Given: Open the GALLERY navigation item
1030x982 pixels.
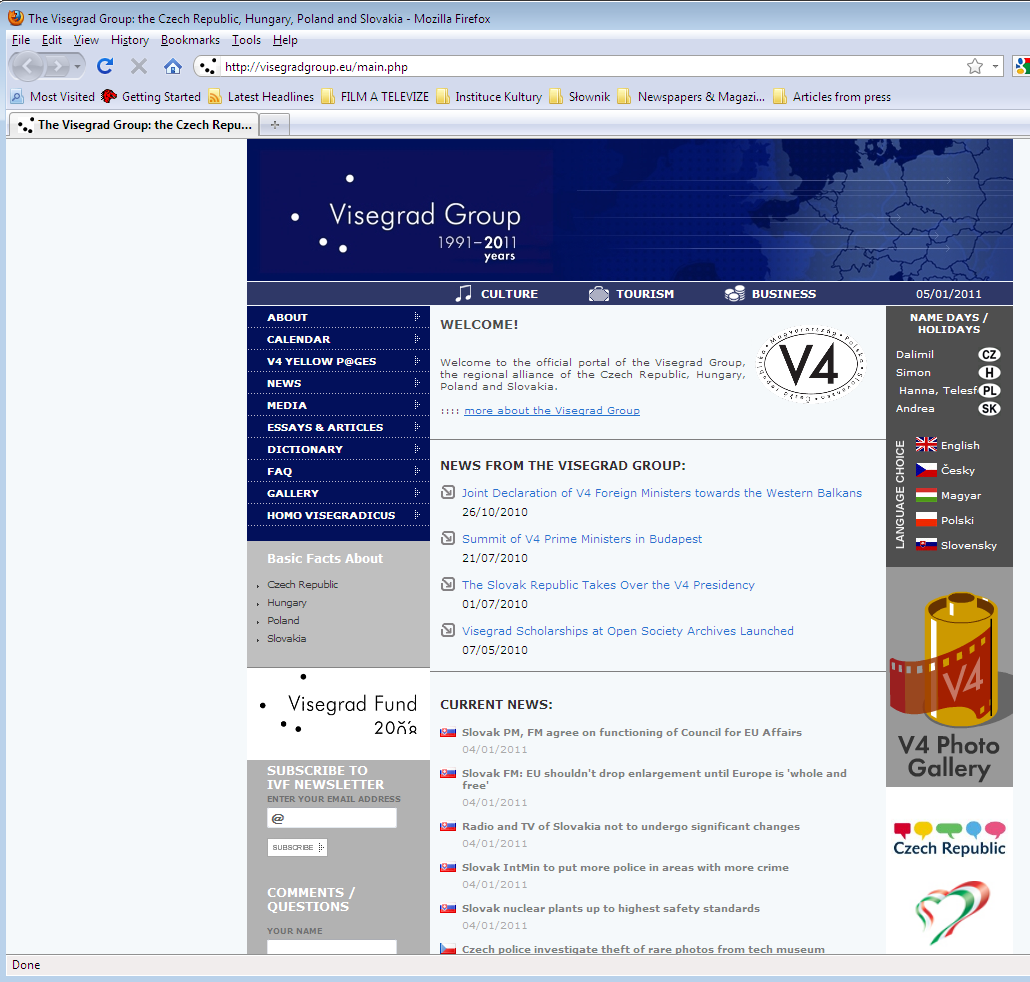Looking at the screenshot, I should [338, 493].
